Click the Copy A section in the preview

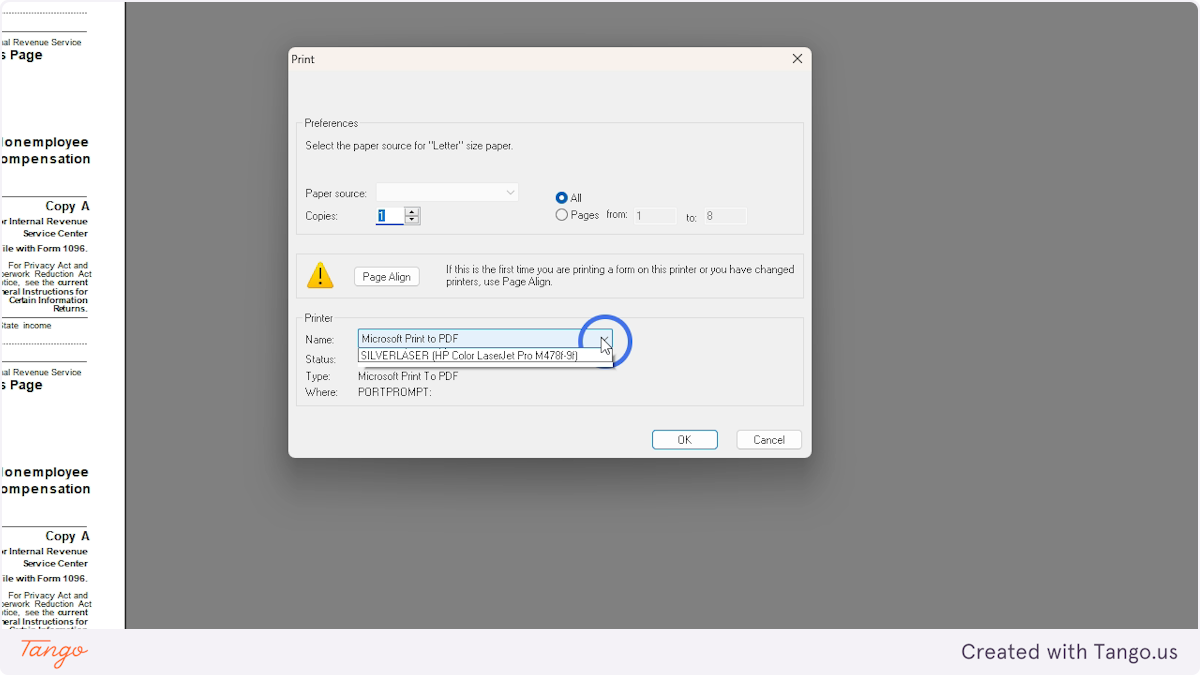(x=66, y=205)
